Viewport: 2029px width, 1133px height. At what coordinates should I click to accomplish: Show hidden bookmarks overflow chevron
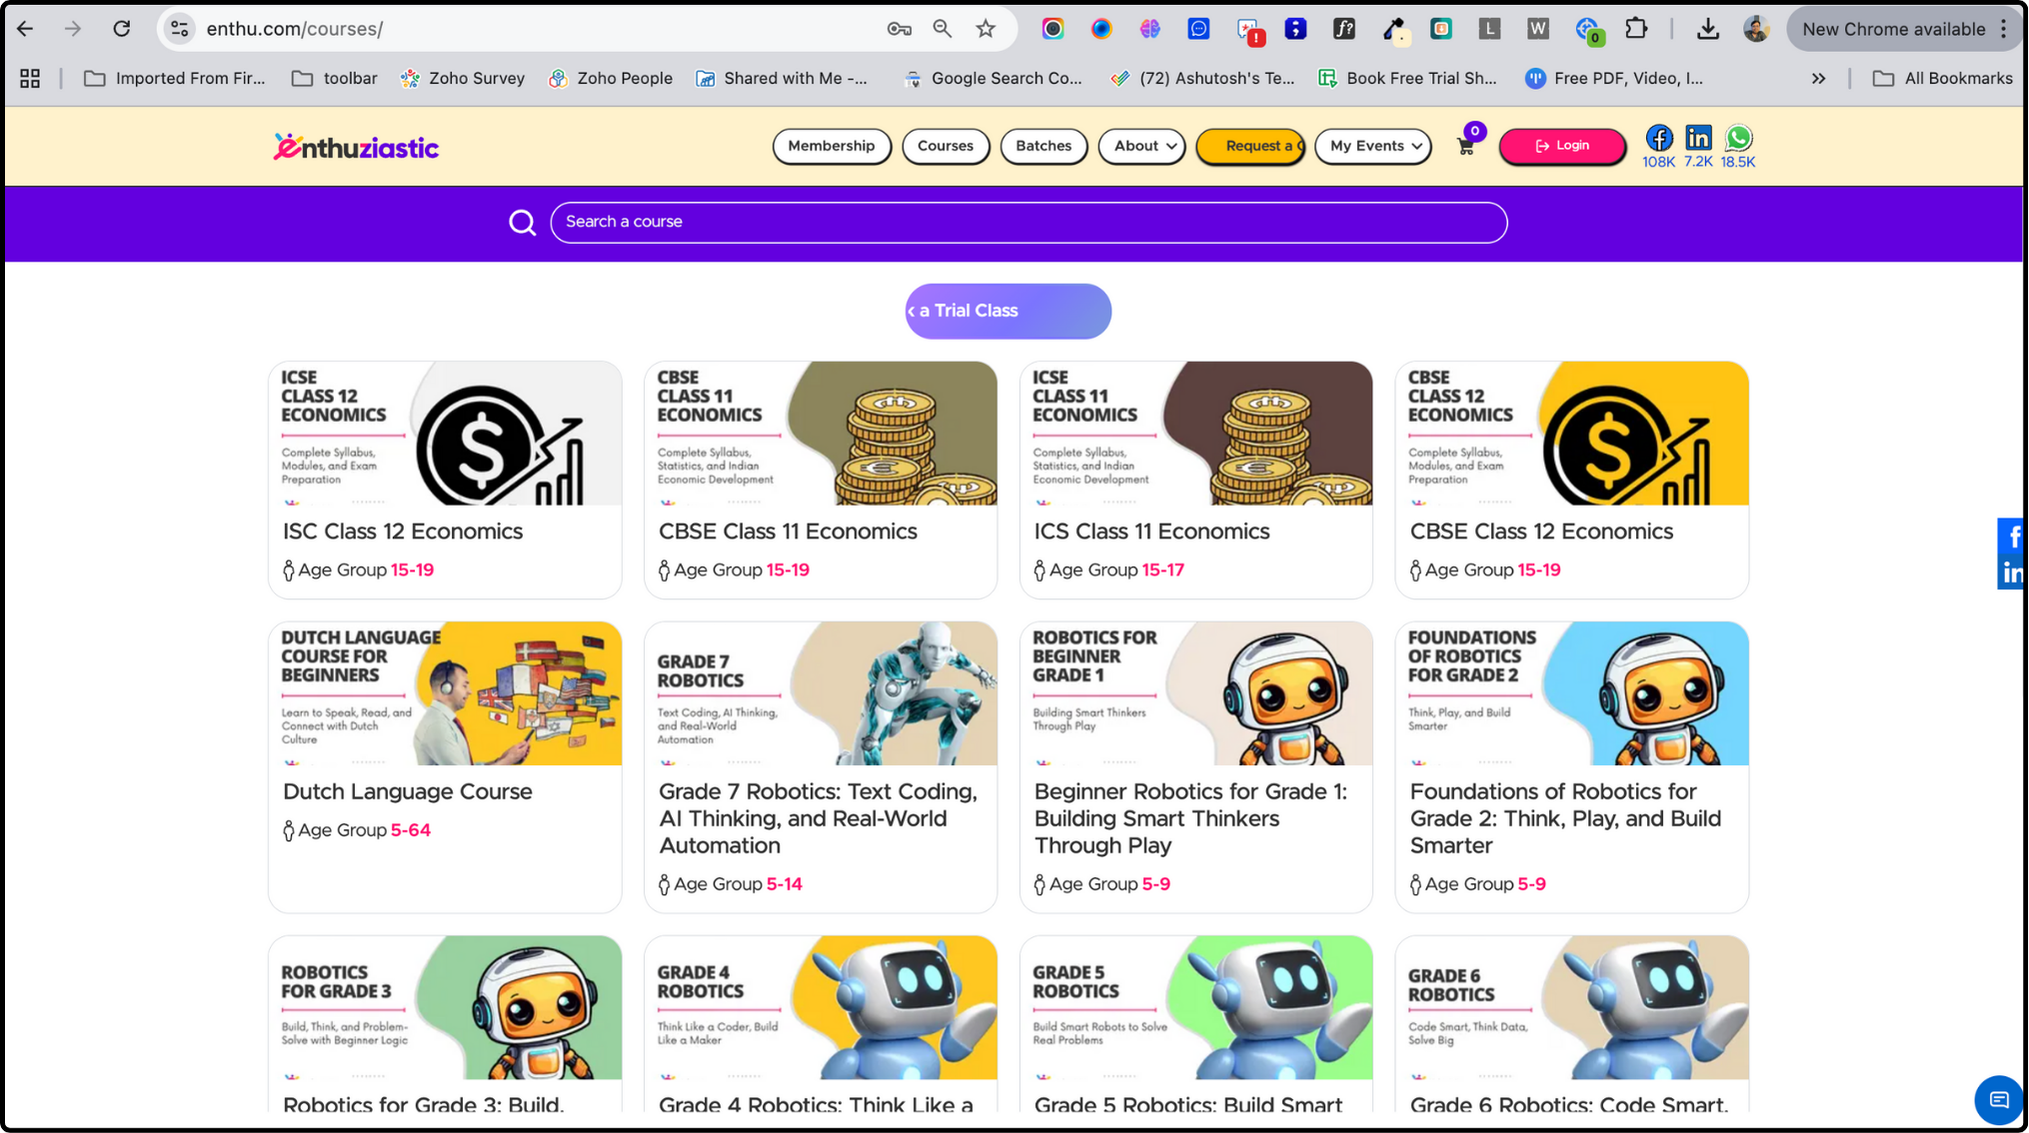coord(1818,78)
